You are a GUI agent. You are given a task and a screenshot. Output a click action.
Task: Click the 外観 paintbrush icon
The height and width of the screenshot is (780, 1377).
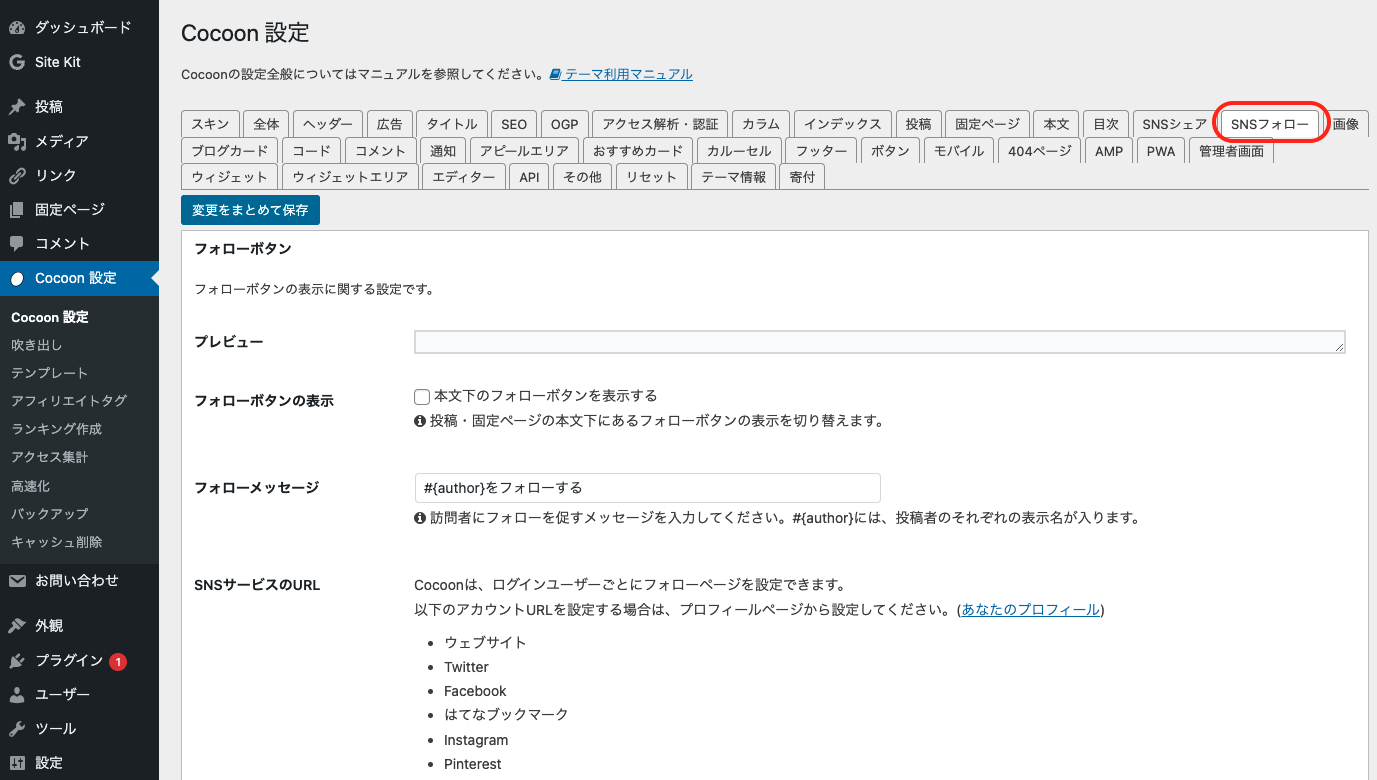tap(17, 625)
